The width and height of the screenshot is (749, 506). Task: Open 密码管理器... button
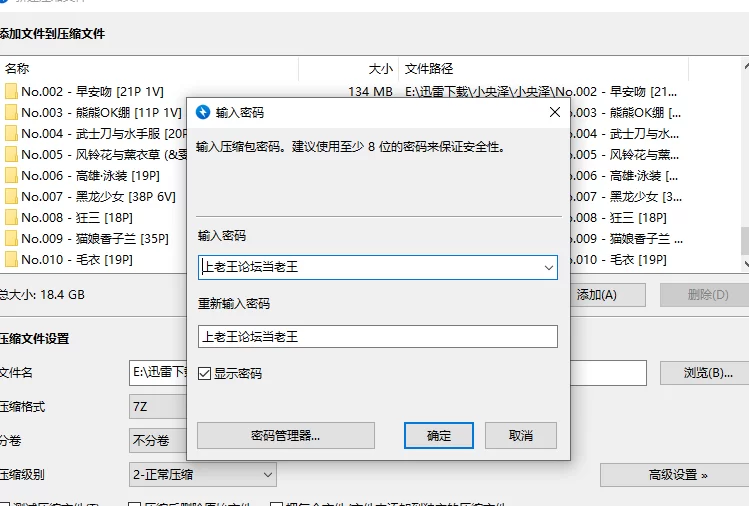pos(286,436)
